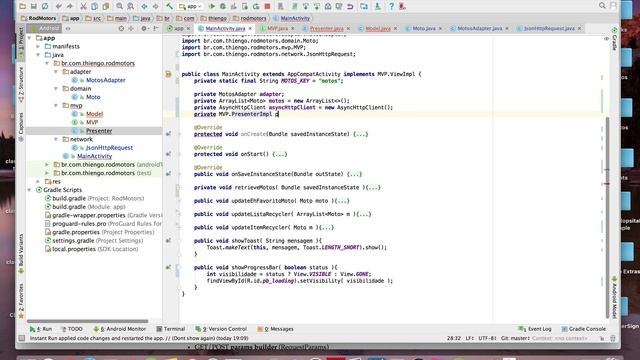The image size is (640, 360).
Task: Click the Help question mark icon
Action: (391, 6)
